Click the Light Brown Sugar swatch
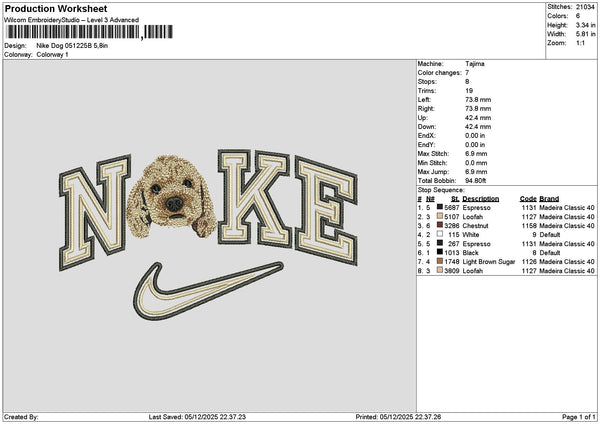 click(x=440, y=261)
